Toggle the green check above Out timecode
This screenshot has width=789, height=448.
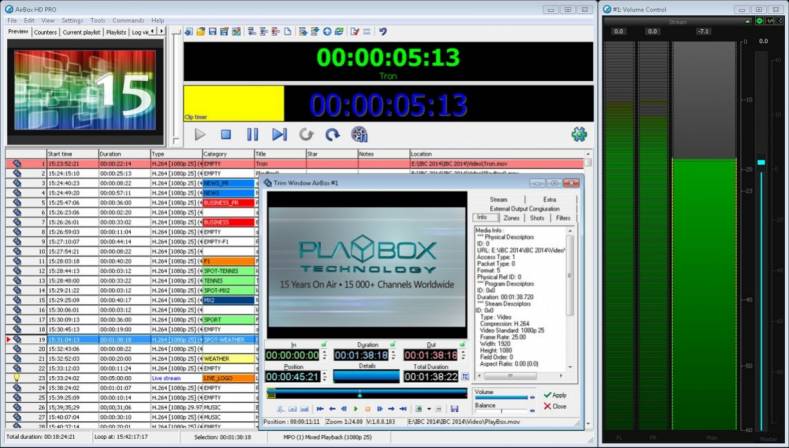461,344
